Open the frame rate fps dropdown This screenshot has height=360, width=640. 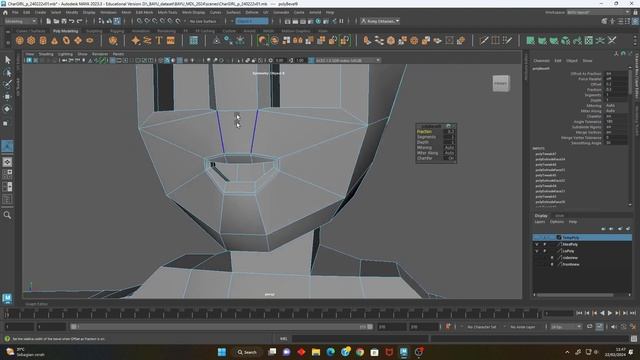click(x=566, y=327)
